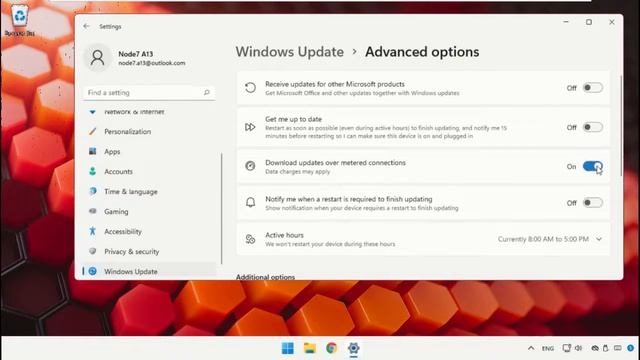Click the sidebar vertical scrollbar

pos(222,209)
